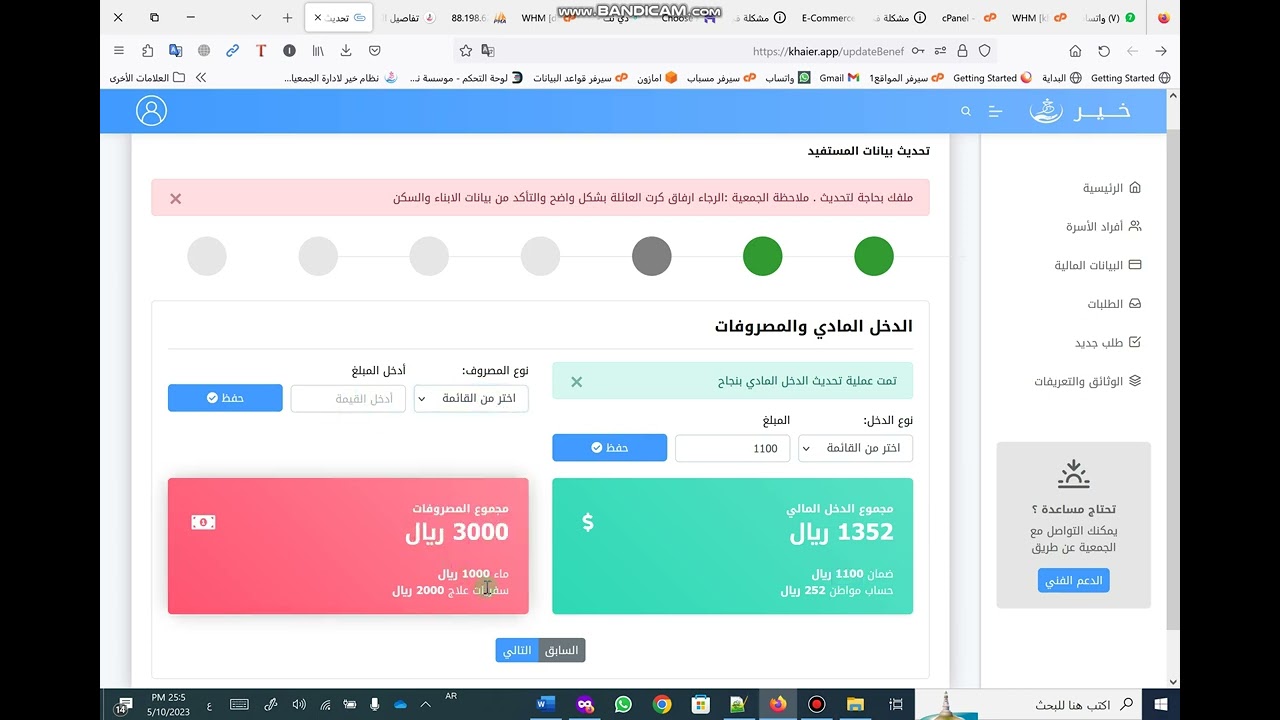Click the browser Home button
1280x720 pixels.
click(x=1075, y=50)
